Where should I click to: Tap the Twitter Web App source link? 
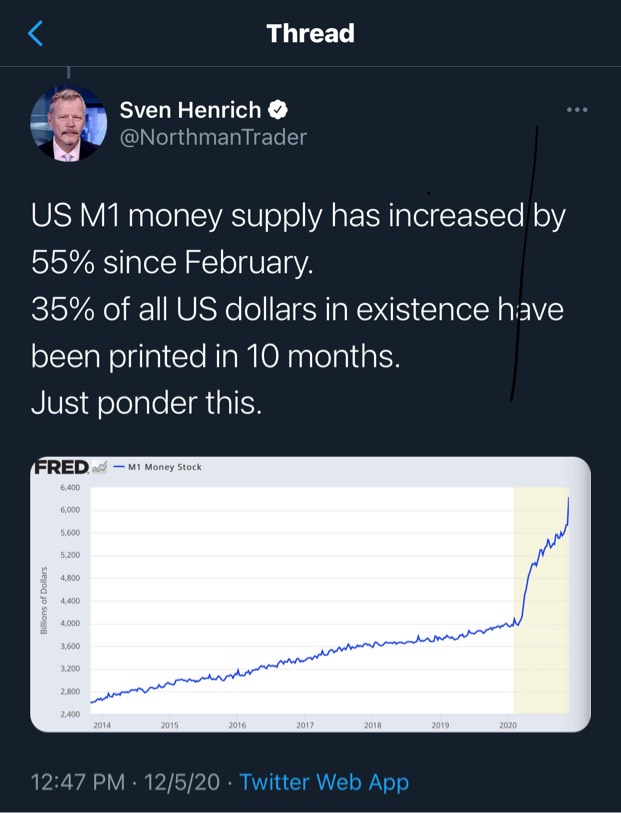[x=324, y=782]
